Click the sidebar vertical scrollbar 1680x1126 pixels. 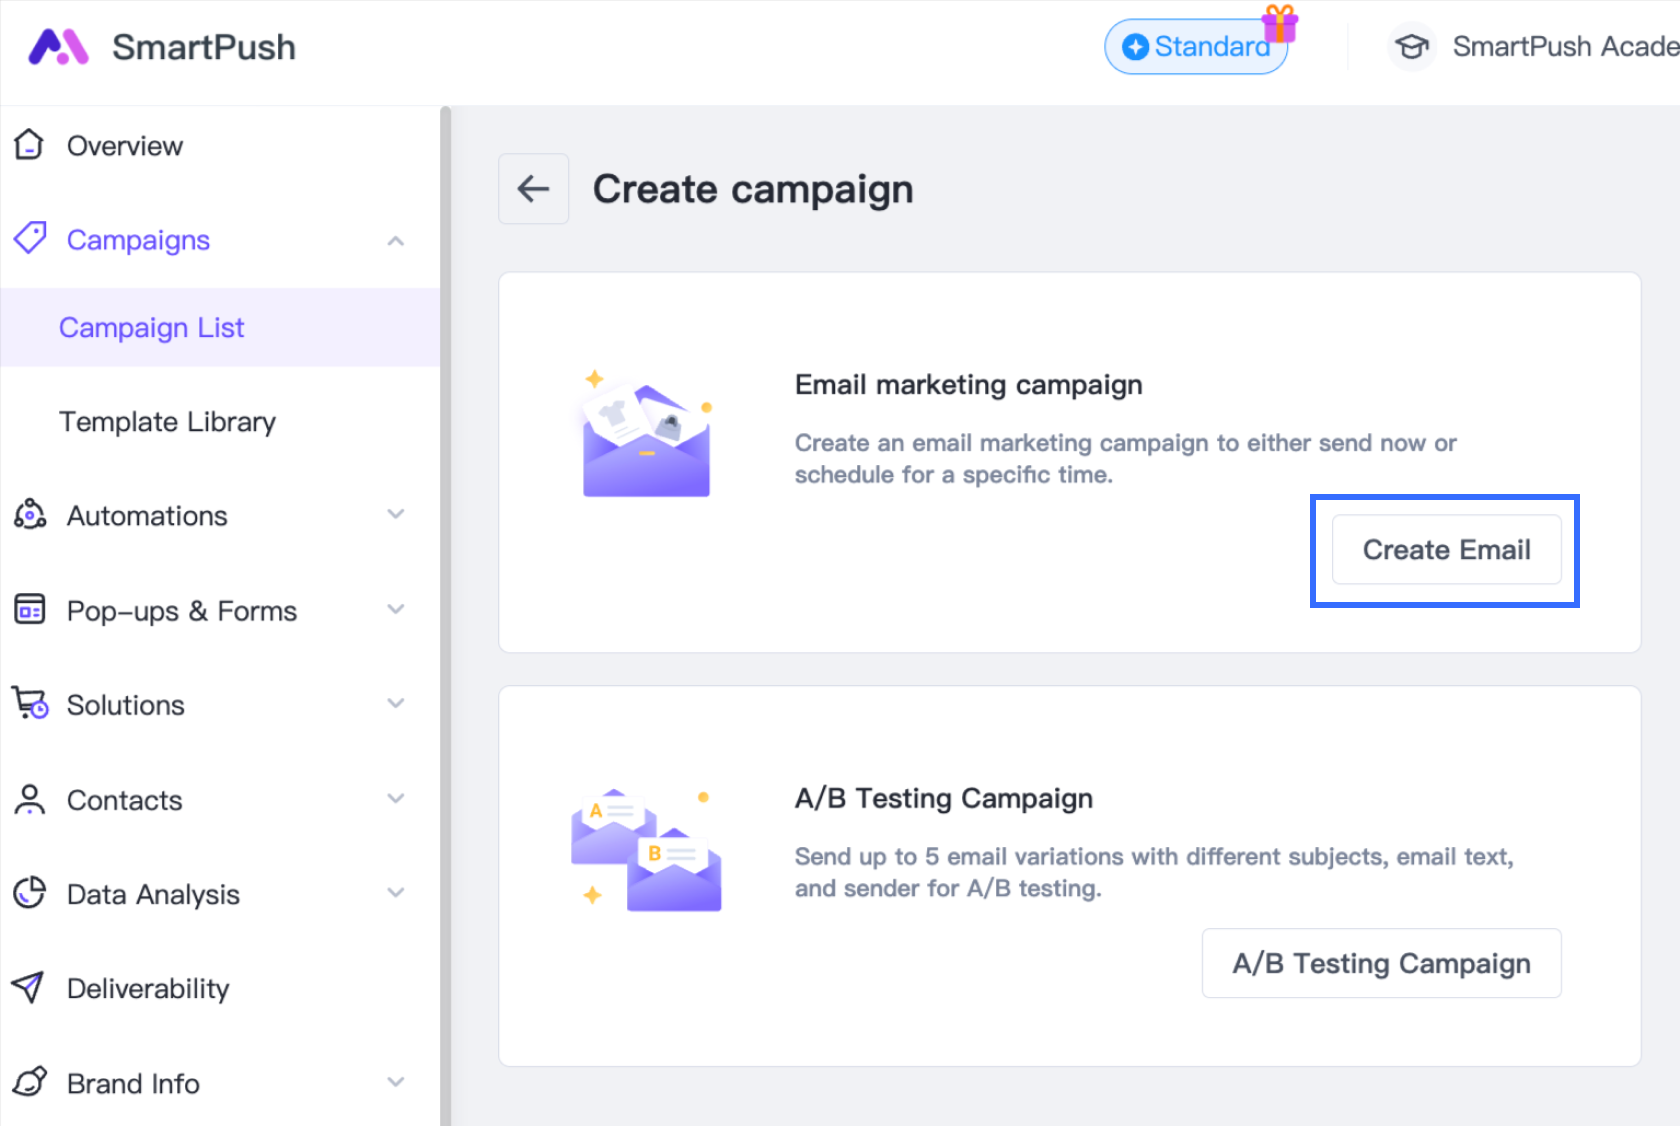coord(445,600)
